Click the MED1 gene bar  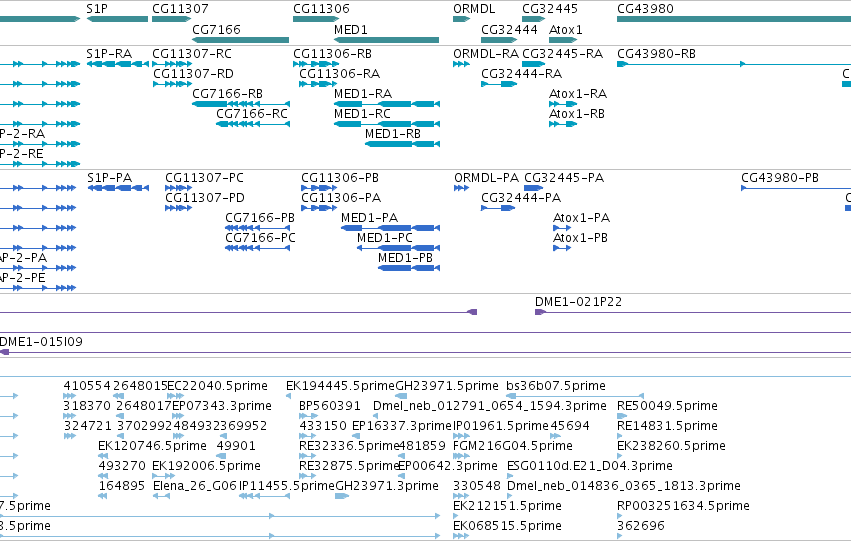click(386, 40)
